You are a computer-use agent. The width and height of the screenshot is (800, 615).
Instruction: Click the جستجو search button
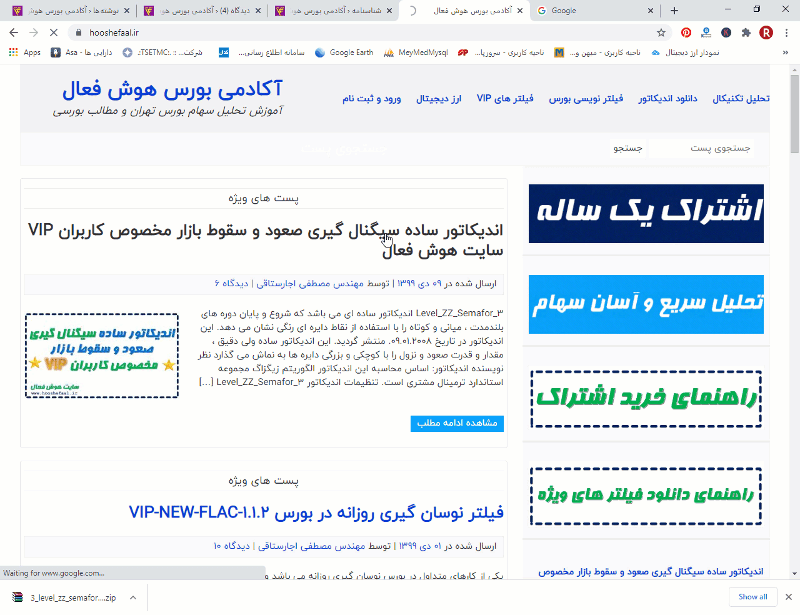628,149
